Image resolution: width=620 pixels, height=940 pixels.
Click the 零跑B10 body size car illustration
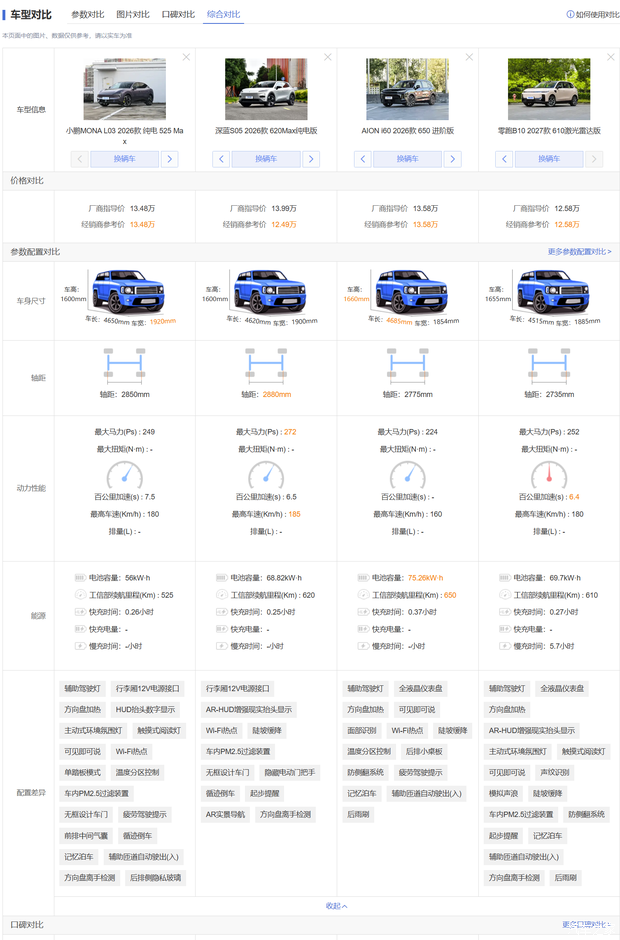tap(553, 291)
